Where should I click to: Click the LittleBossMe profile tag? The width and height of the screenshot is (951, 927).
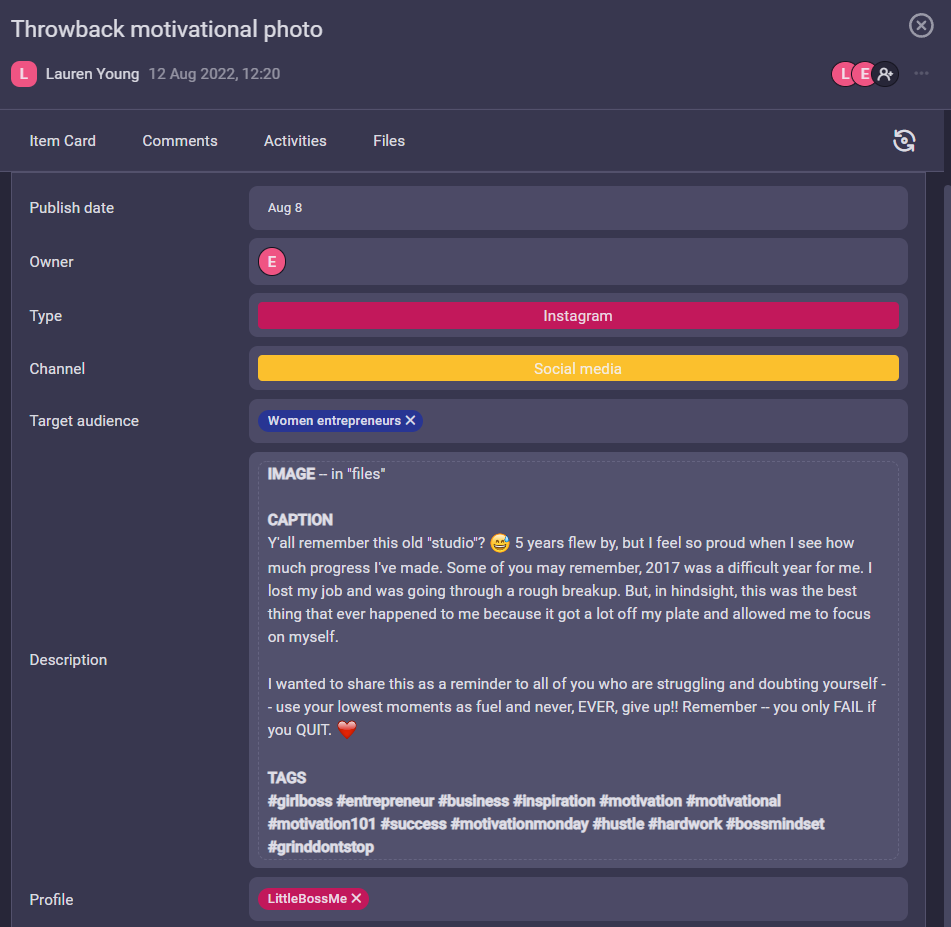(x=306, y=899)
